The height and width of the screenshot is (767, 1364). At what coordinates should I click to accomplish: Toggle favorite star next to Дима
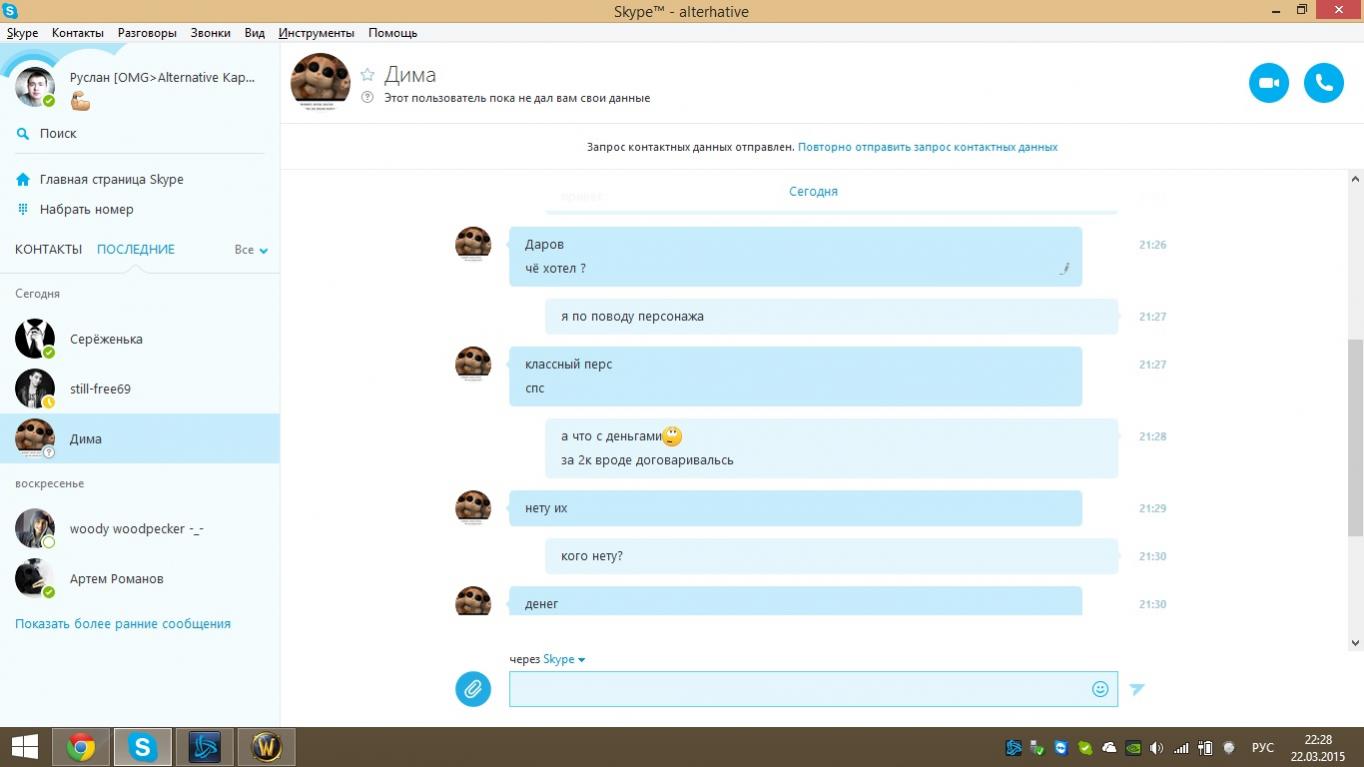(367, 75)
